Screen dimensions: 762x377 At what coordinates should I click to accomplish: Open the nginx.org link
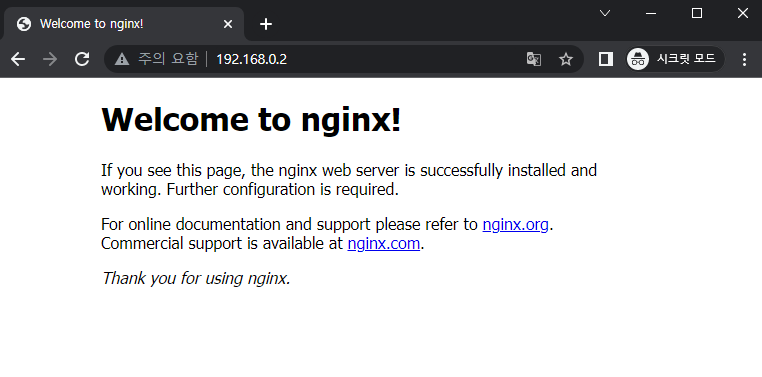pyautogui.click(x=515, y=224)
